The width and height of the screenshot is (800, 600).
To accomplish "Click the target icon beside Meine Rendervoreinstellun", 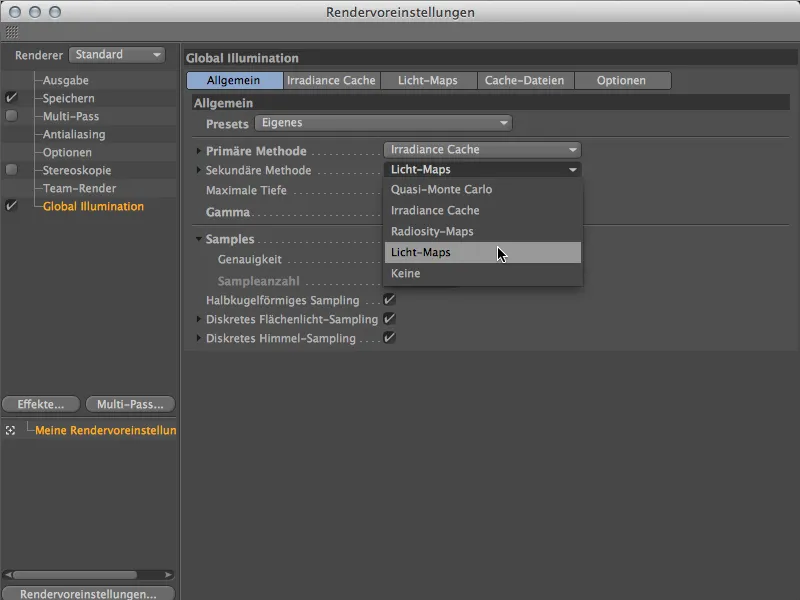I will 10,431.
